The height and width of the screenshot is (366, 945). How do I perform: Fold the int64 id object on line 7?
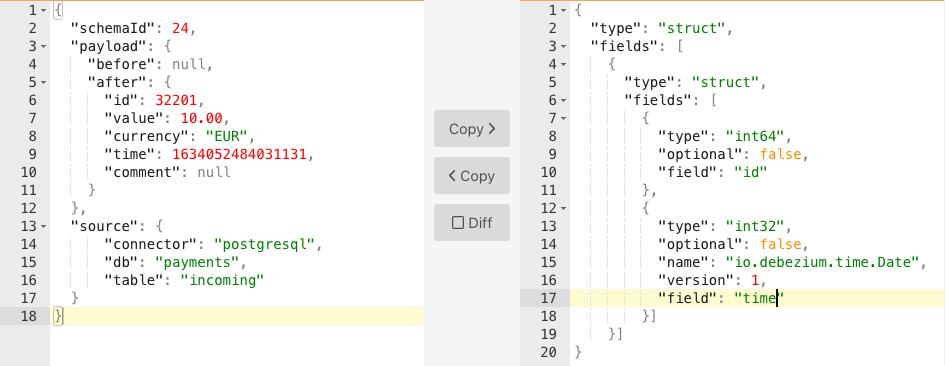(563, 119)
